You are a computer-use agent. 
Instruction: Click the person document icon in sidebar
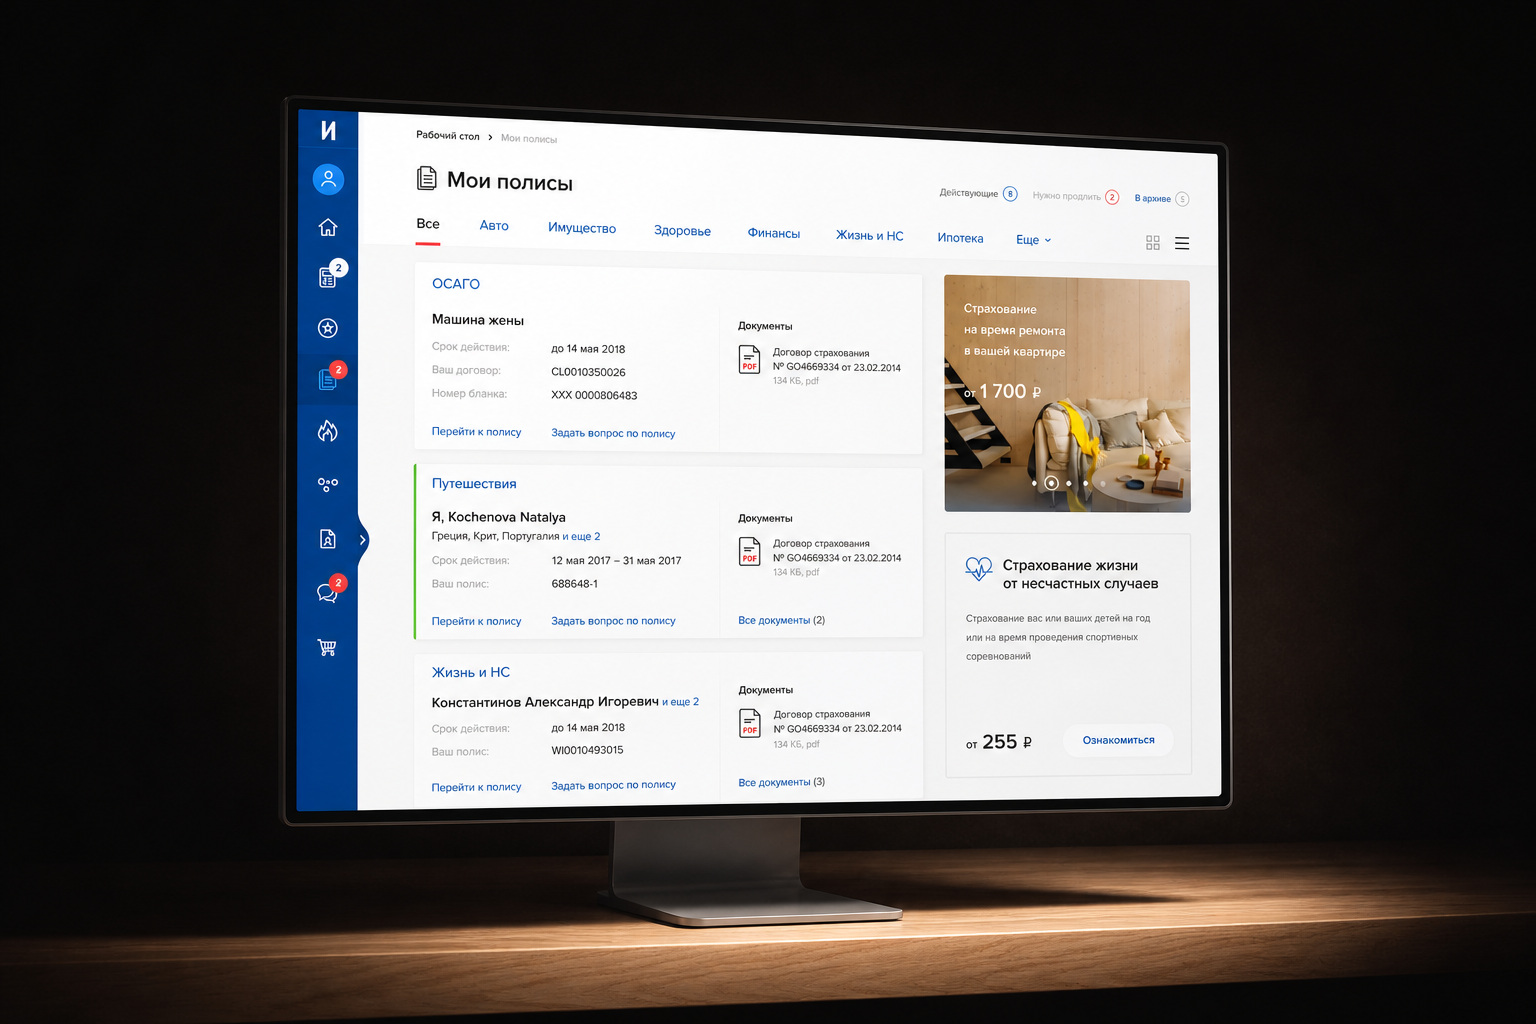point(328,539)
